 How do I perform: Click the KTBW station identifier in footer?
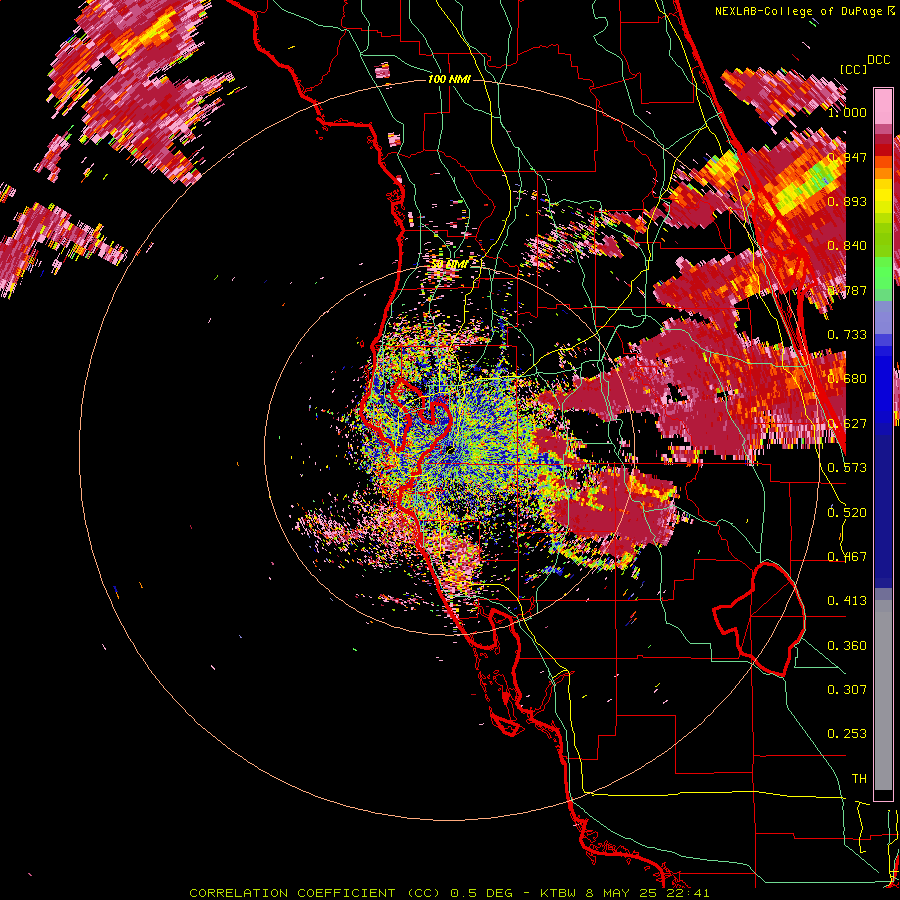[557, 893]
